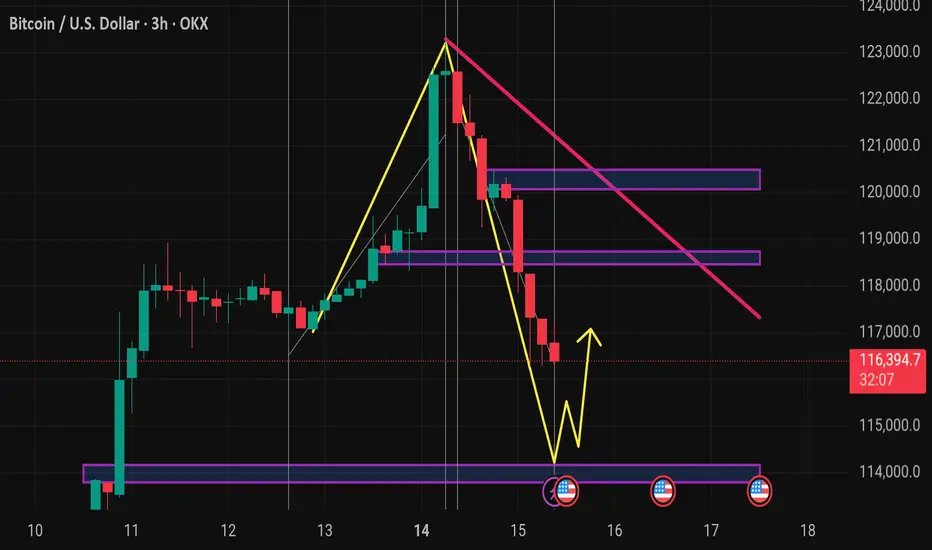The width and height of the screenshot is (932, 550).
Task: Click the 32:07 candle countdown timer
Action: (x=876, y=380)
